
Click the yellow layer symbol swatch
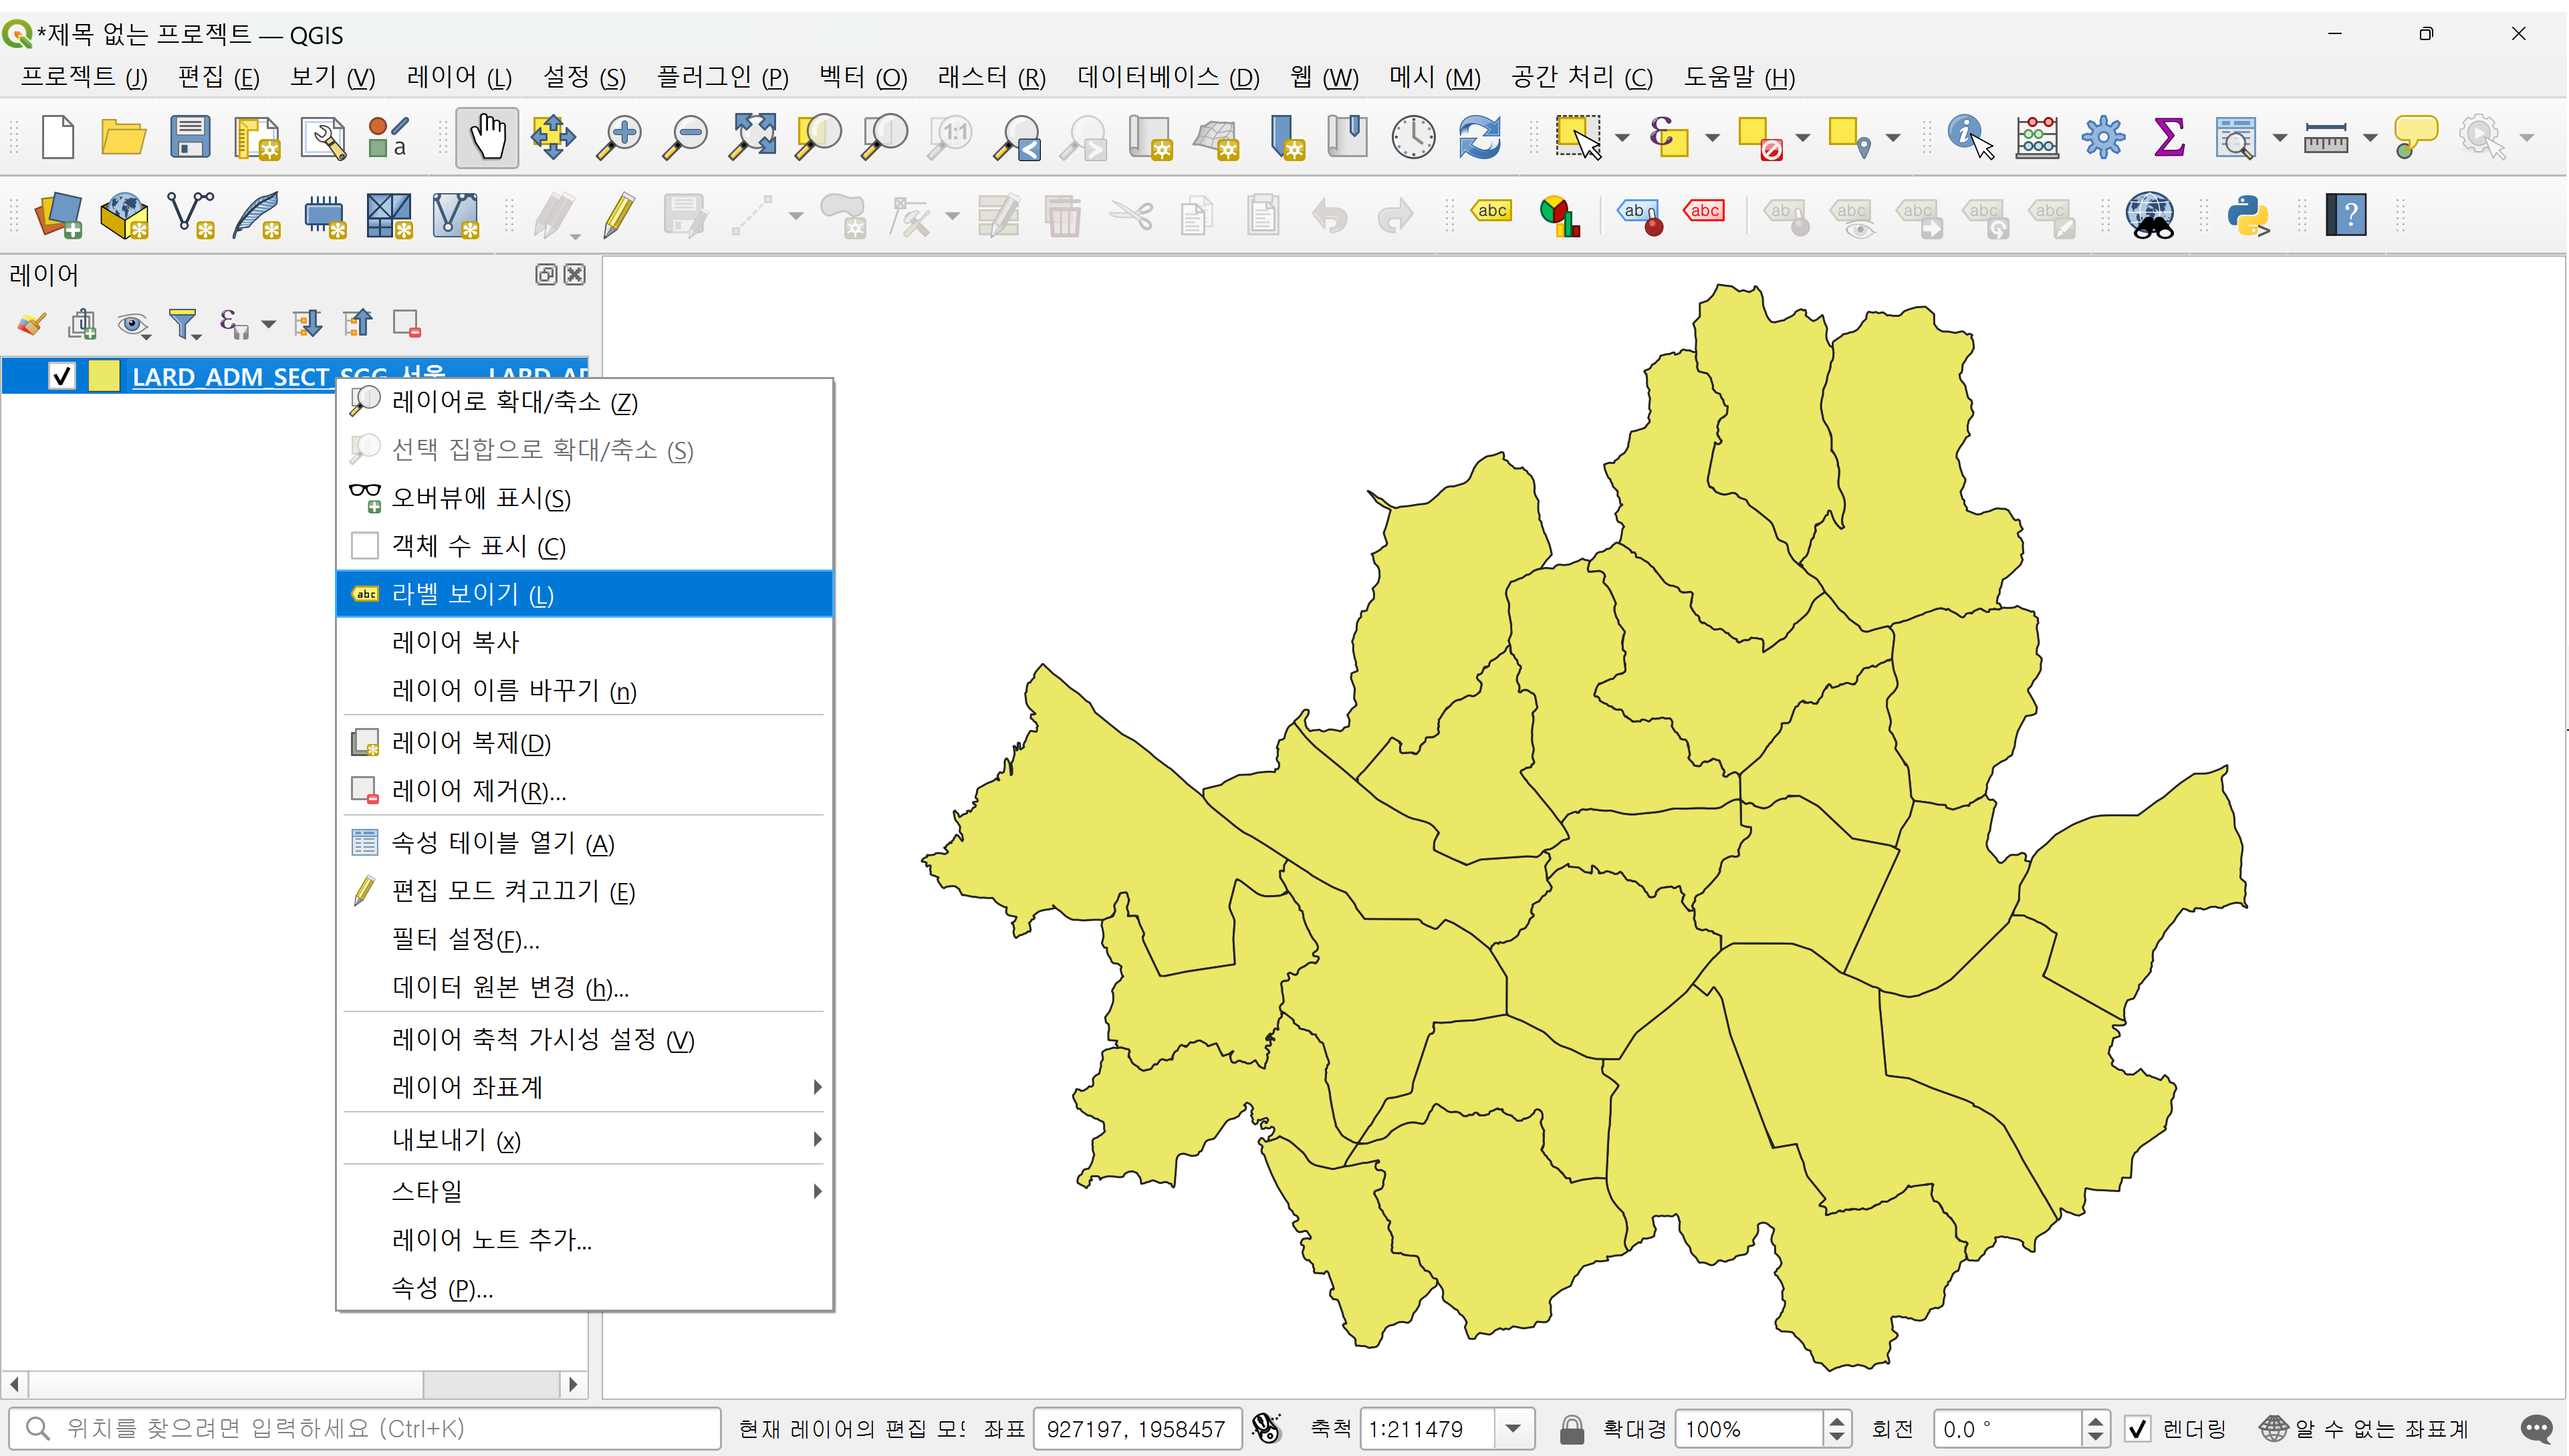pyautogui.click(x=104, y=376)
